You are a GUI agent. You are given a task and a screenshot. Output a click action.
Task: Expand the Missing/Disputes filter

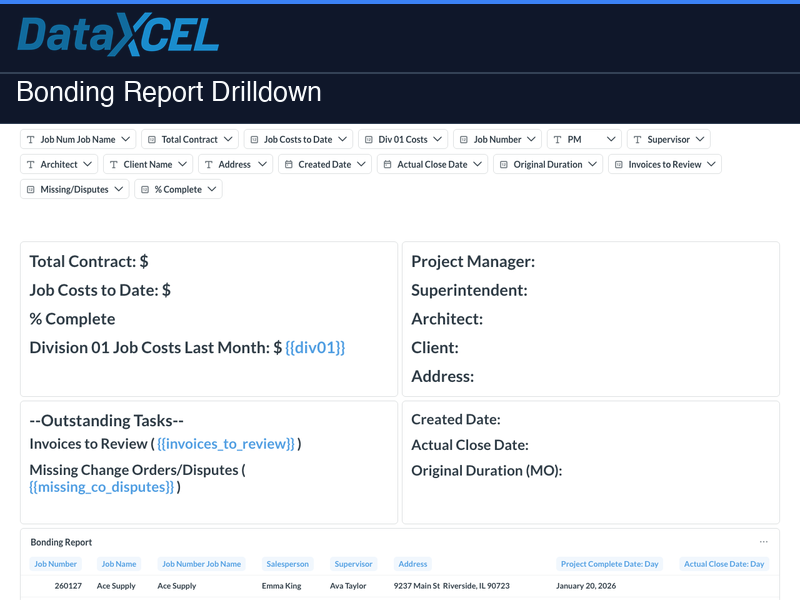[118, 189]
